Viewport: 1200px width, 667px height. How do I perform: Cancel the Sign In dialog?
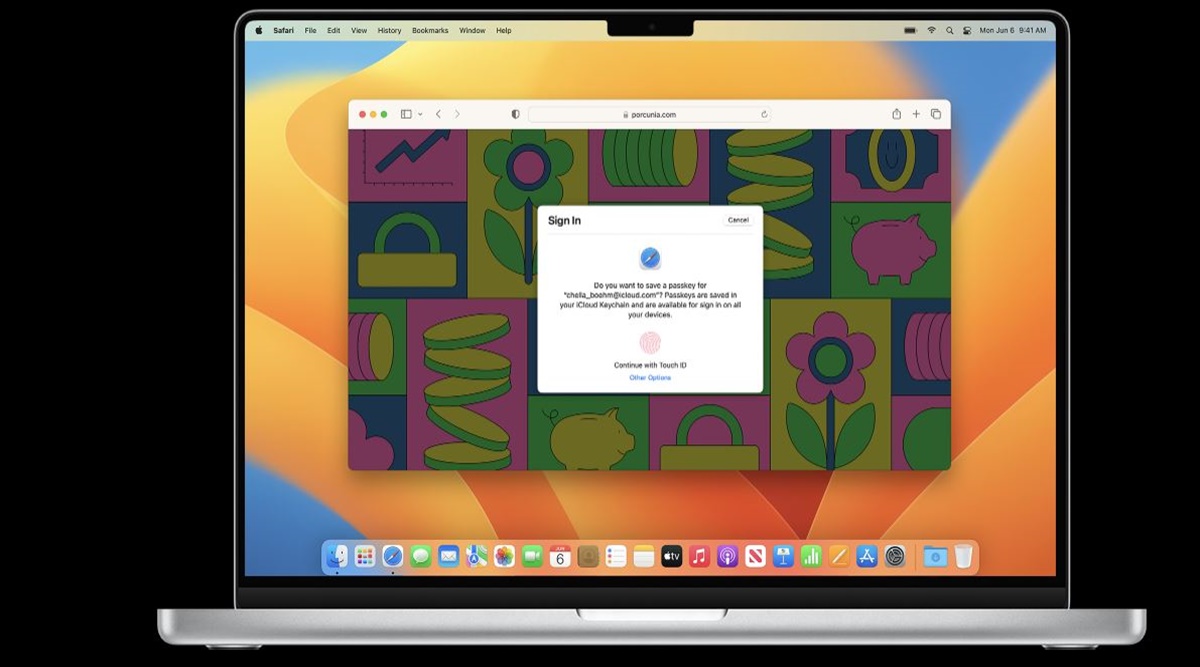(738, 220)
